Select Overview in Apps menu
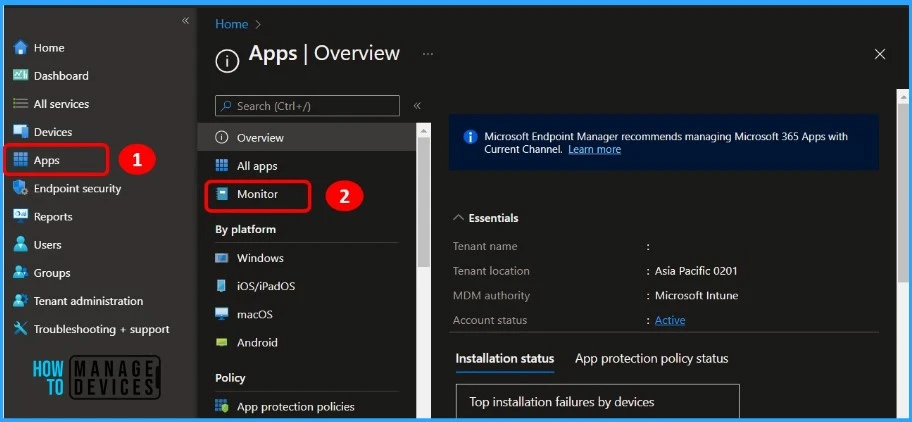The width and height of the screenshot is (912, 422). 260,138
